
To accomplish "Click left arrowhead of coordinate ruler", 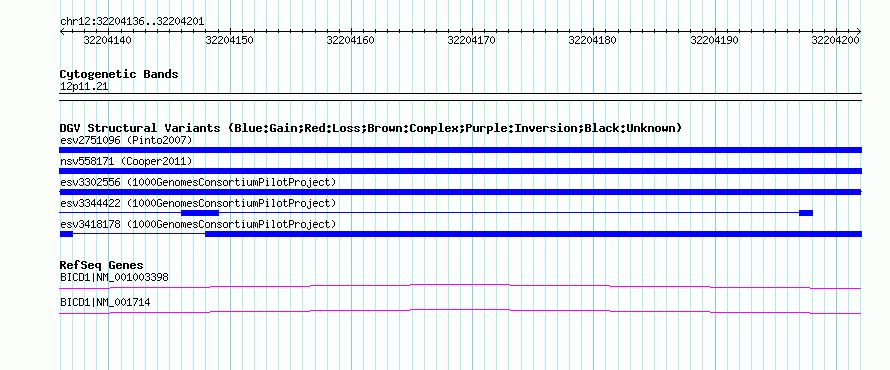I will (x=62, y=31).
